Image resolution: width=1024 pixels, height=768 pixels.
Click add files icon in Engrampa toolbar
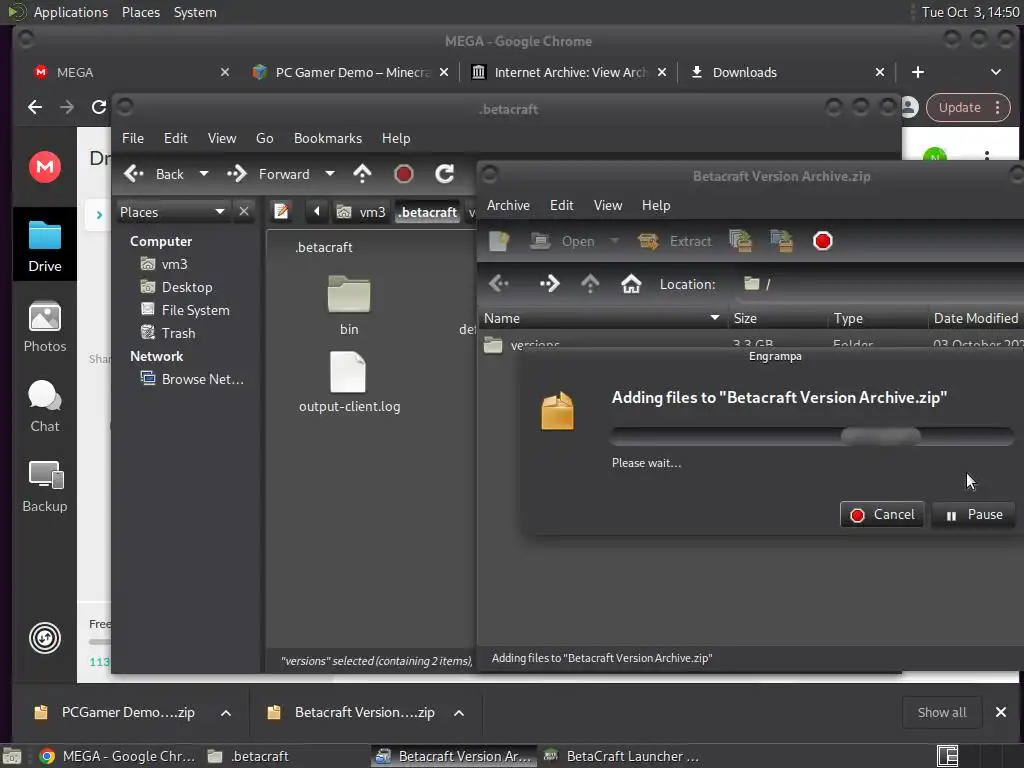[x=741, y=241]
